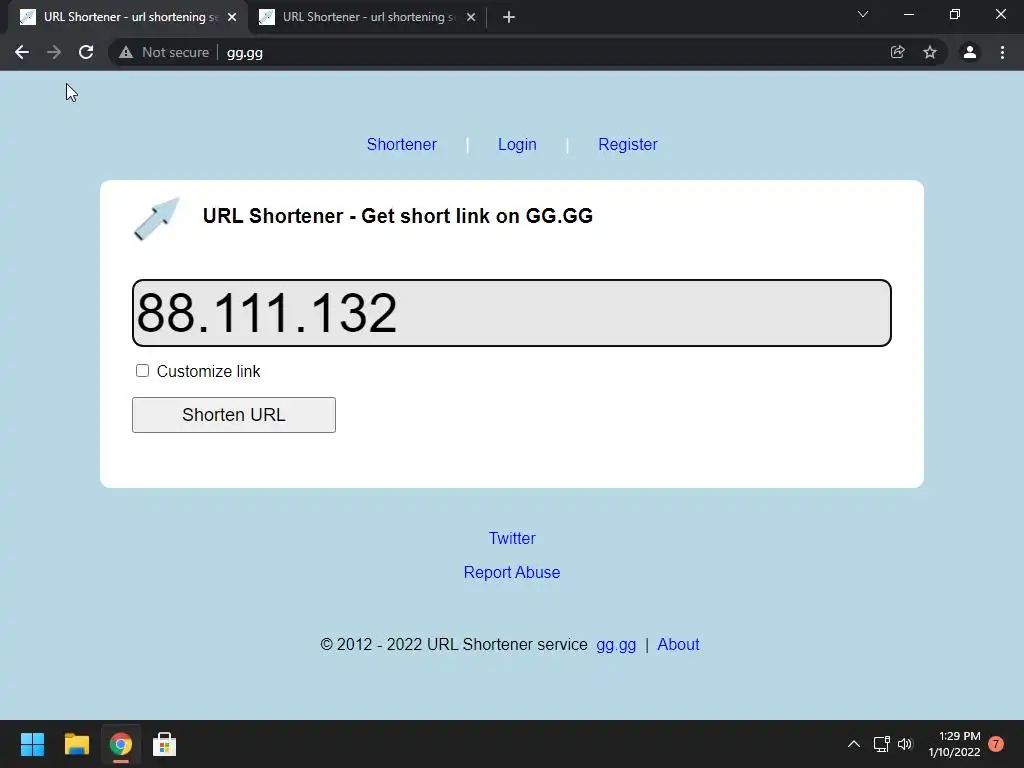Open the Twitter link

[x=512, y=538]
